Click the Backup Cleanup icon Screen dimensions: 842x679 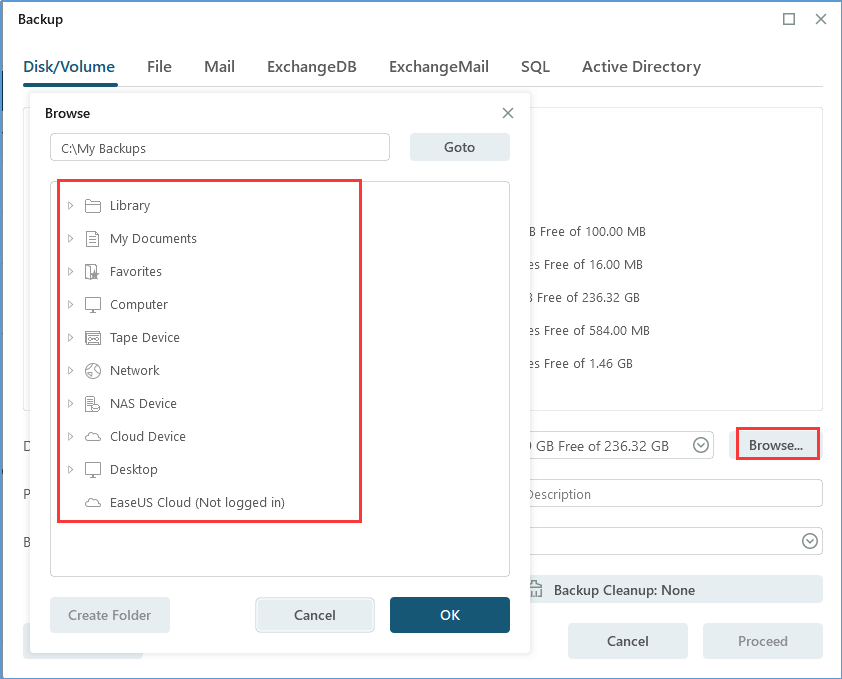point(535,590)
